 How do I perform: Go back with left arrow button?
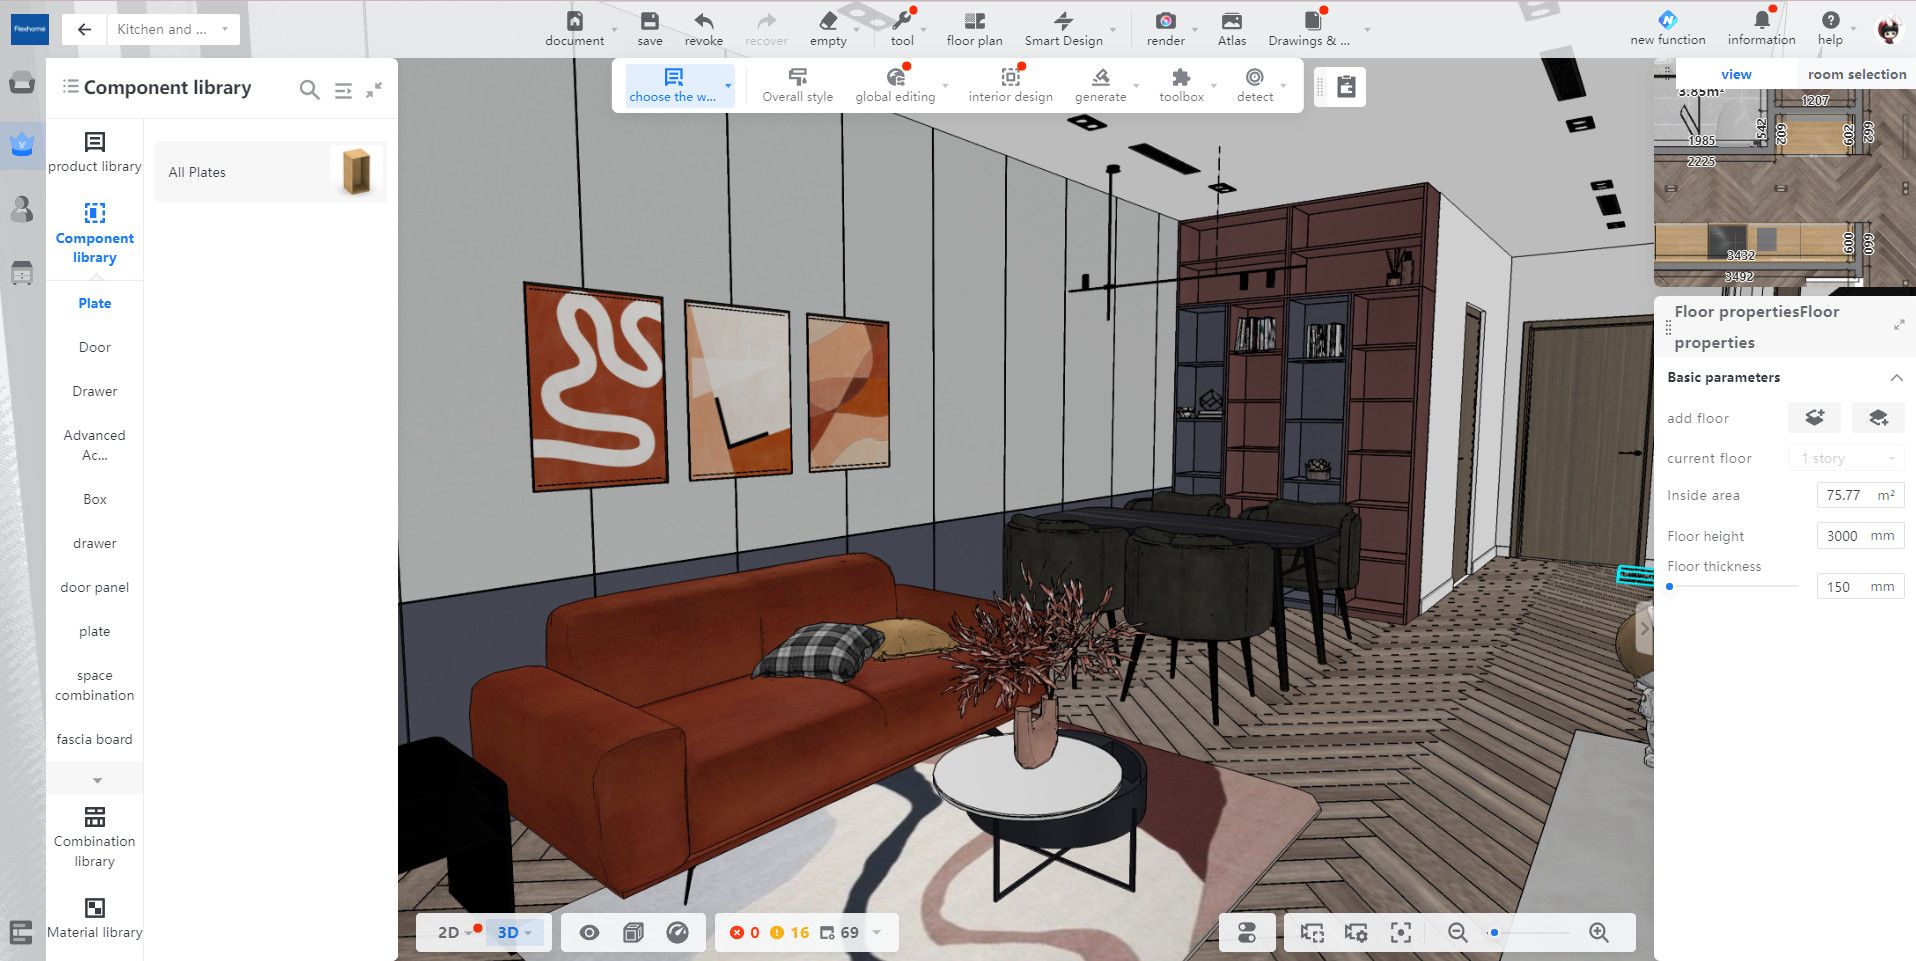85,29
